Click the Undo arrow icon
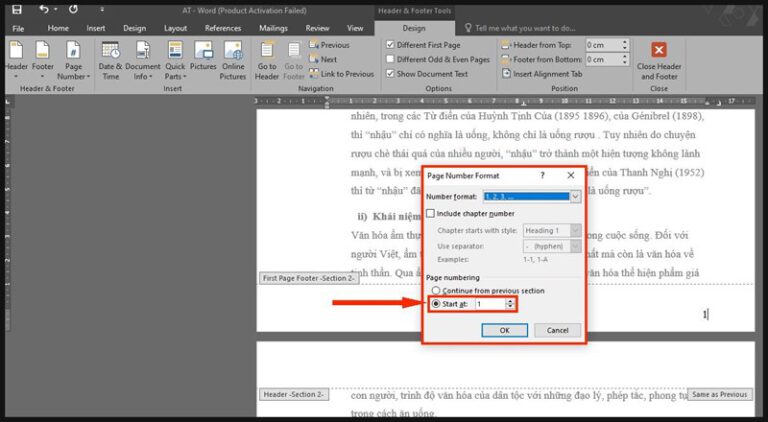The width and height of the screenshot is (768, 422). tap(44, 9)
